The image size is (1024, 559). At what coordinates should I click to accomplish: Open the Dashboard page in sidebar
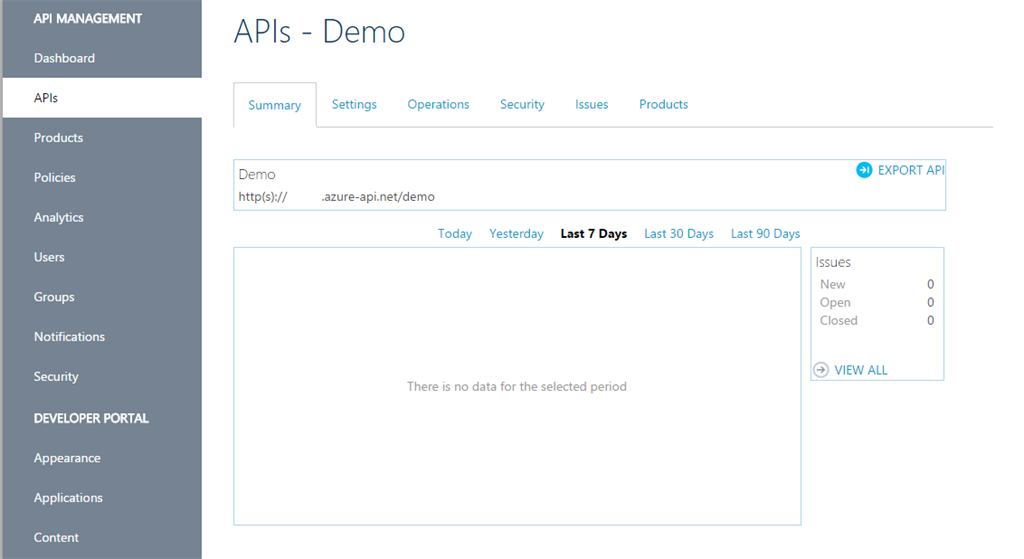pyautogui.click(x=64, y=58)
